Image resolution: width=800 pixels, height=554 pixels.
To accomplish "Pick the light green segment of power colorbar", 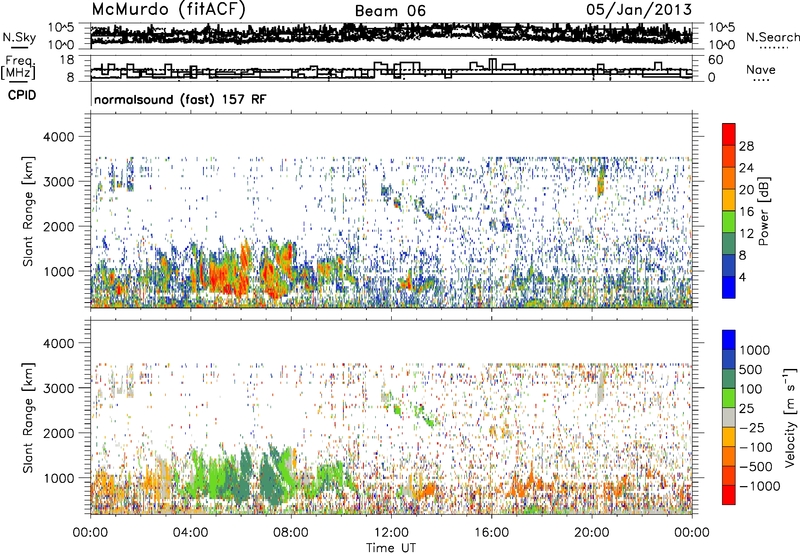I will (x=729, y=221).
